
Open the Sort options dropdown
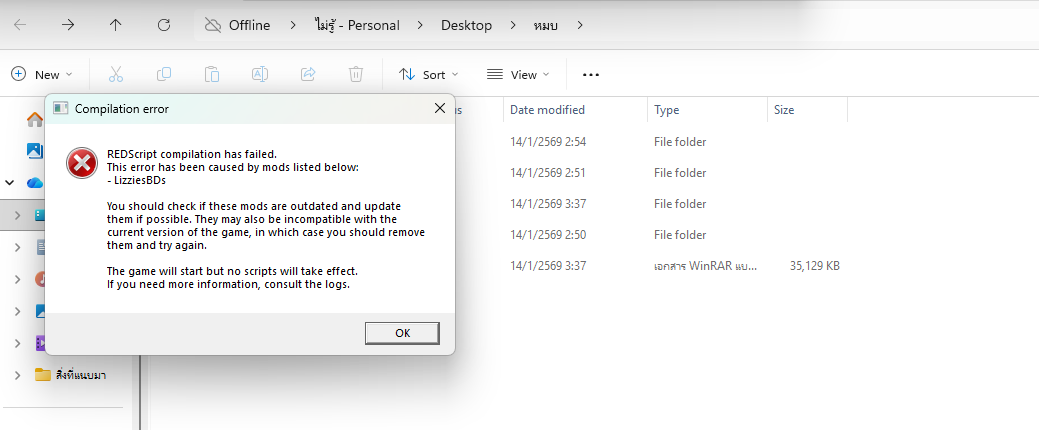coord(429,74)
